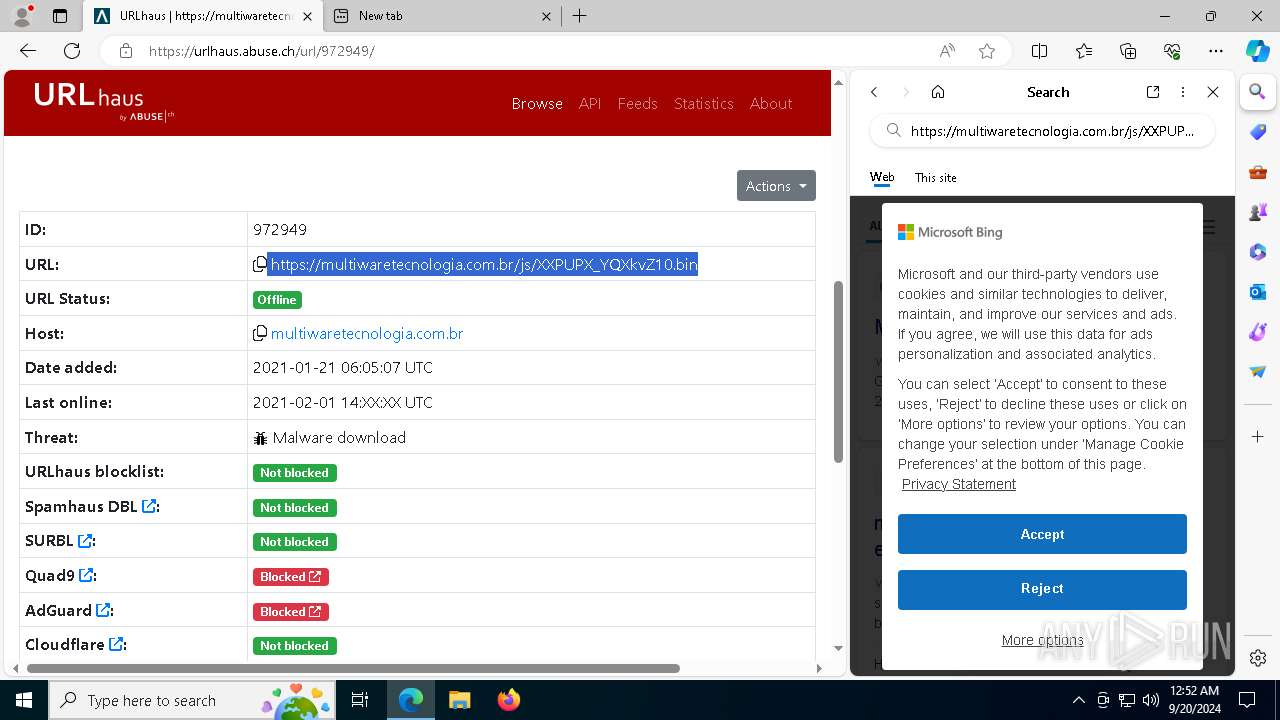The width and height of the screenshot is (1280, 720).
Task: Open the Favorites list
Action: (1084, 51)
